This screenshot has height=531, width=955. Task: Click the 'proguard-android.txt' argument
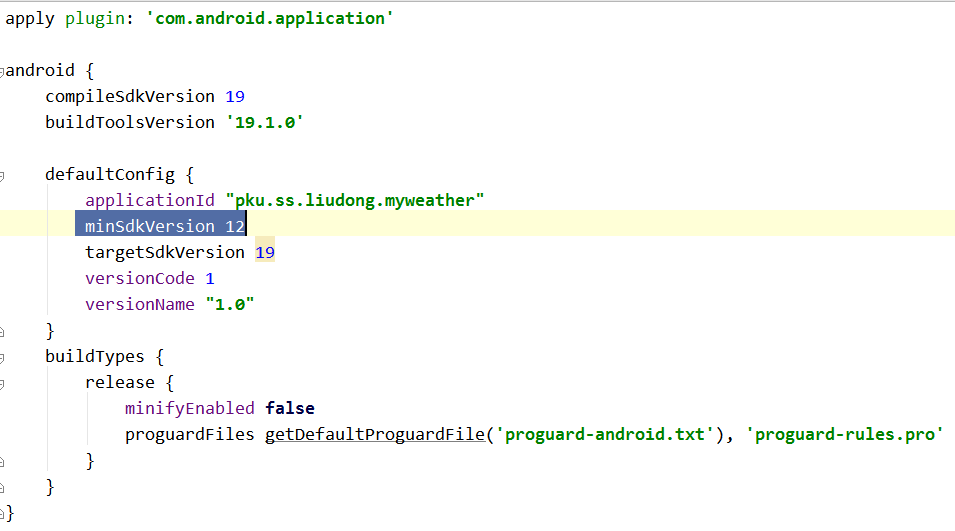pos(606,434)
